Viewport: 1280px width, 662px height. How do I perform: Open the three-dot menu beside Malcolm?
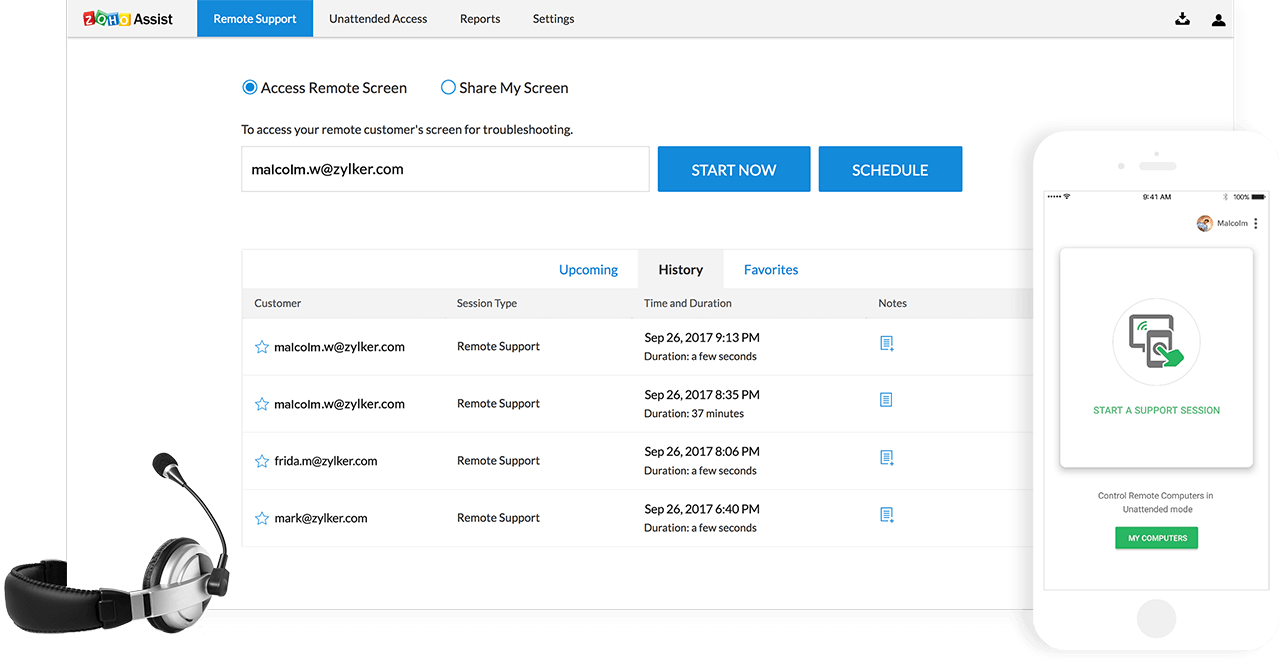[1256, 223]
